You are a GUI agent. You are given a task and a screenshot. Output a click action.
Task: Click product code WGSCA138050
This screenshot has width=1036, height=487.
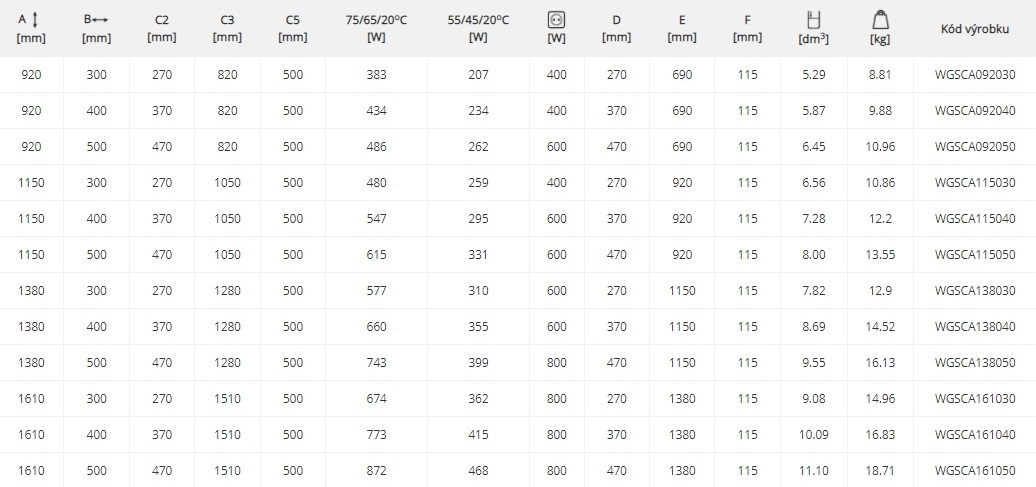click(x=975, y=363)
